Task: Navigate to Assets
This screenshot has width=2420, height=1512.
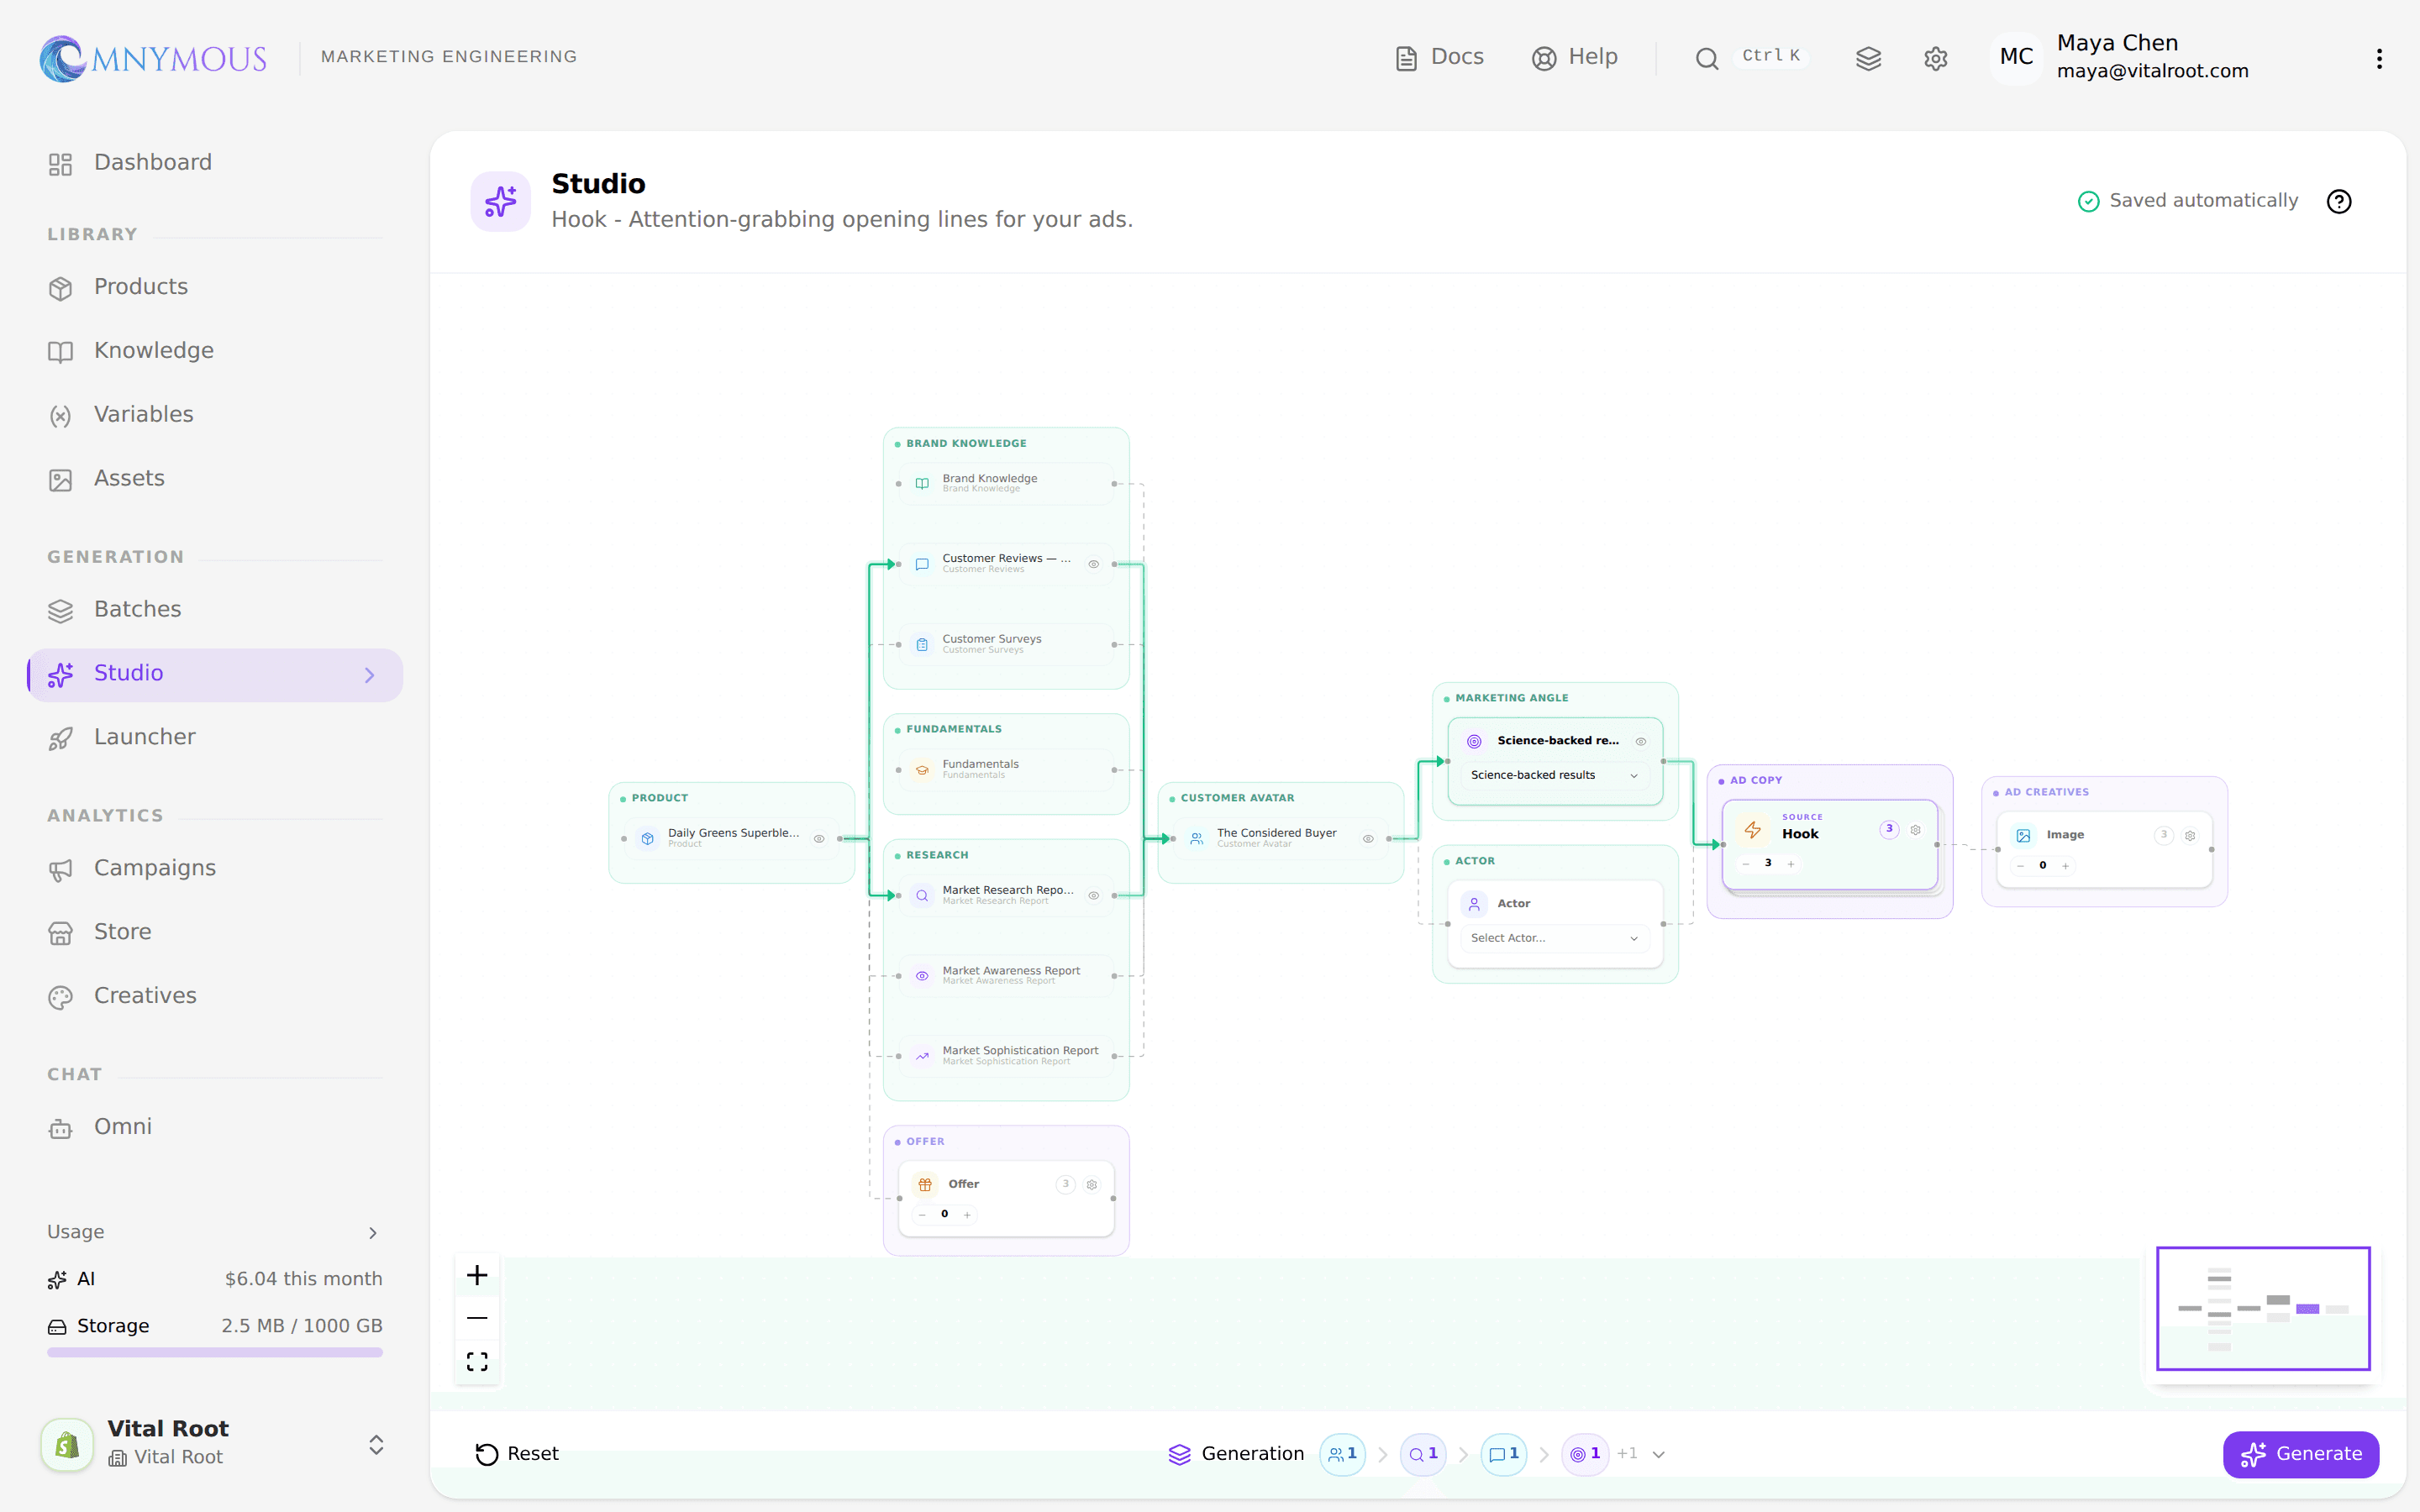Action: pyautogui.click(x=214, y=479)
